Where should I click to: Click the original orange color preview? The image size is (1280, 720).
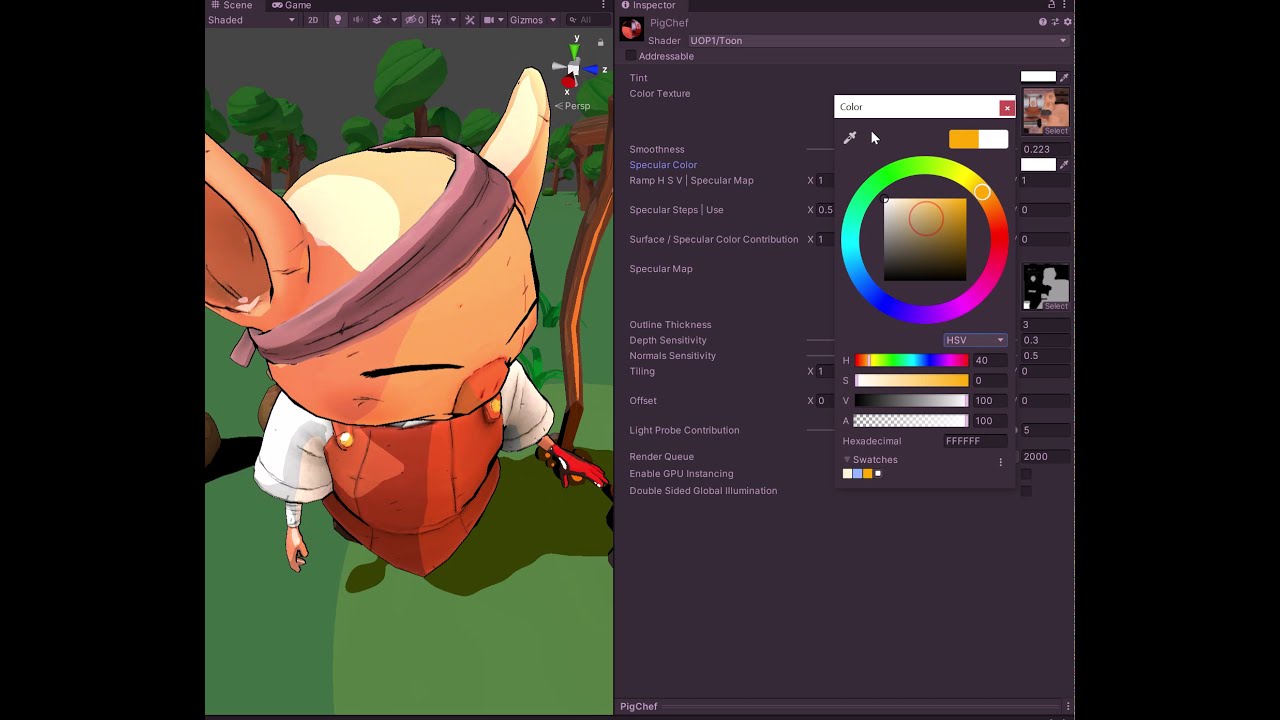pos(963,139)
